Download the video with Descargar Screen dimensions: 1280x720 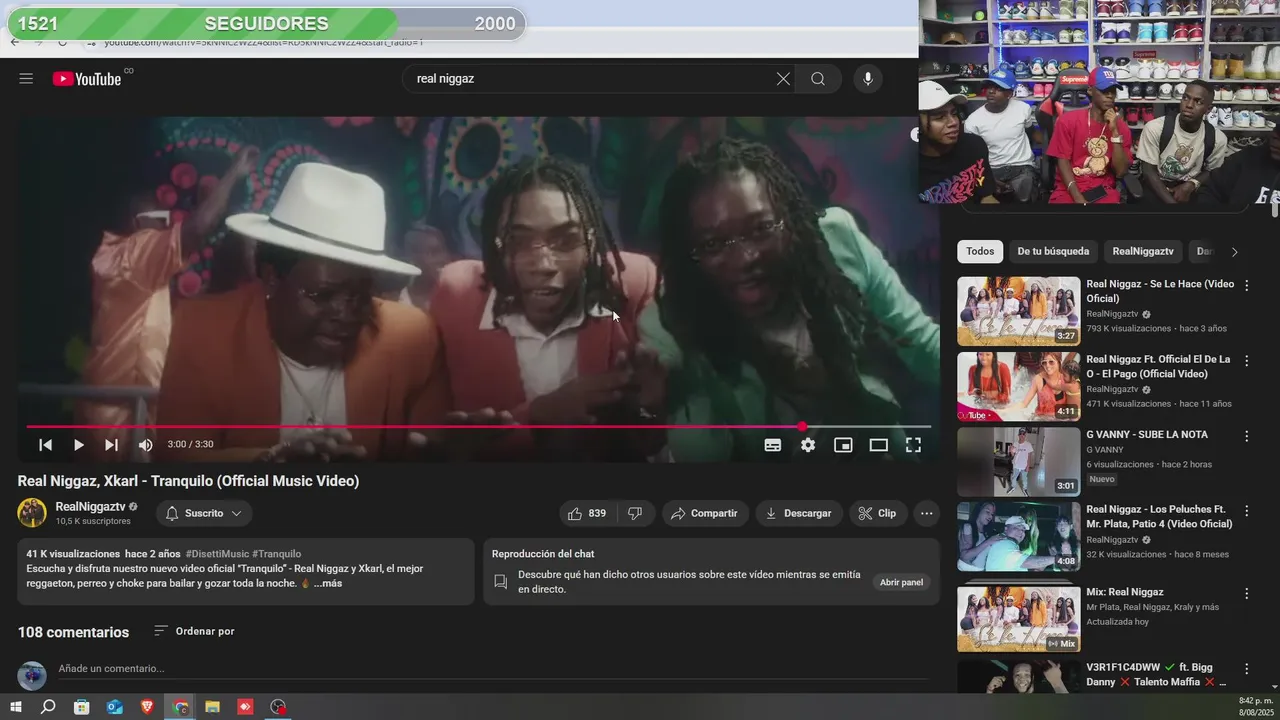798,513
